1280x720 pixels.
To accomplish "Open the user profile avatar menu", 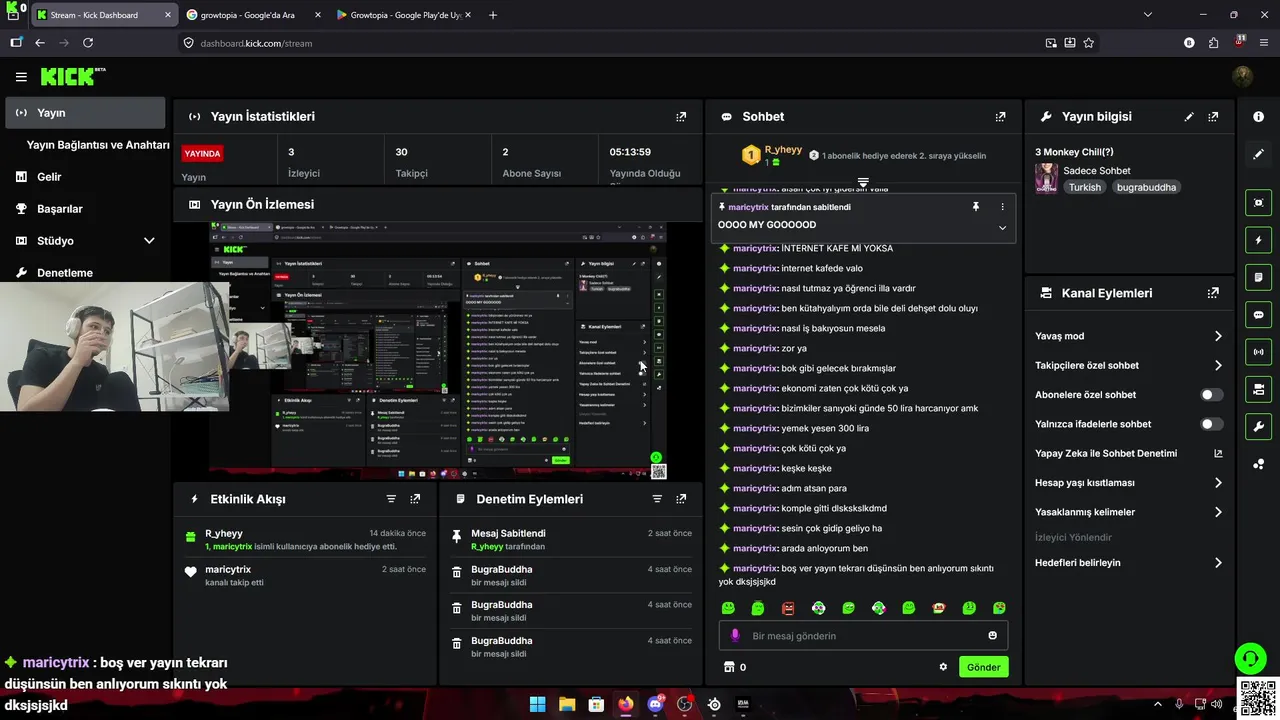I will 1243,76.
